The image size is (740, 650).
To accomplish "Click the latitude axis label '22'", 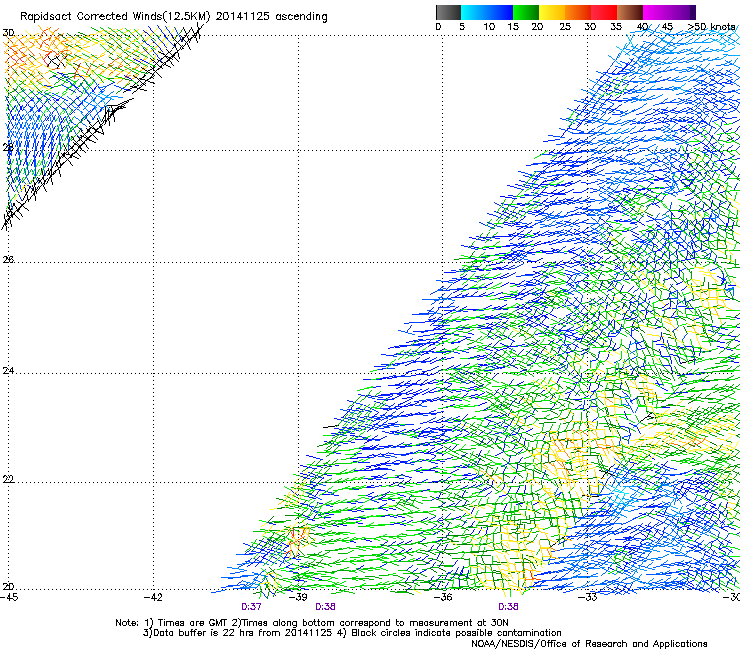I will (8, 479).
